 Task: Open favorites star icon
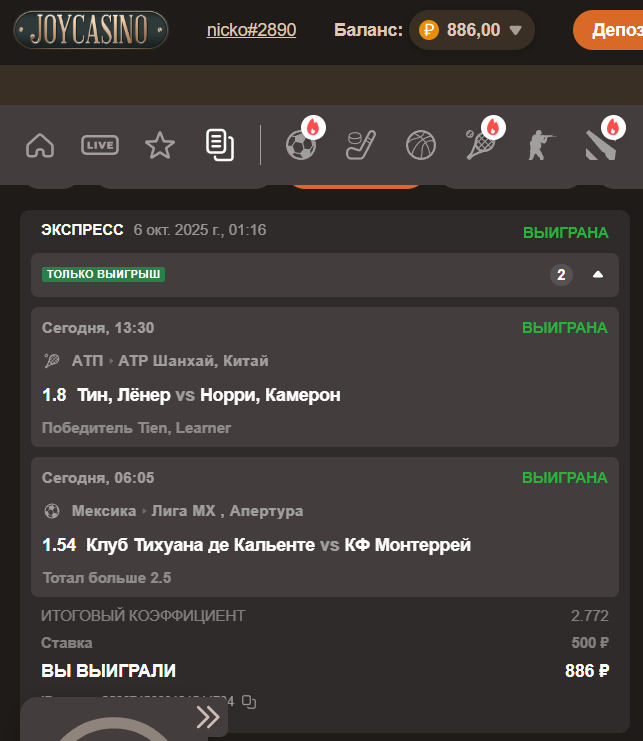(x=160, y=145)
